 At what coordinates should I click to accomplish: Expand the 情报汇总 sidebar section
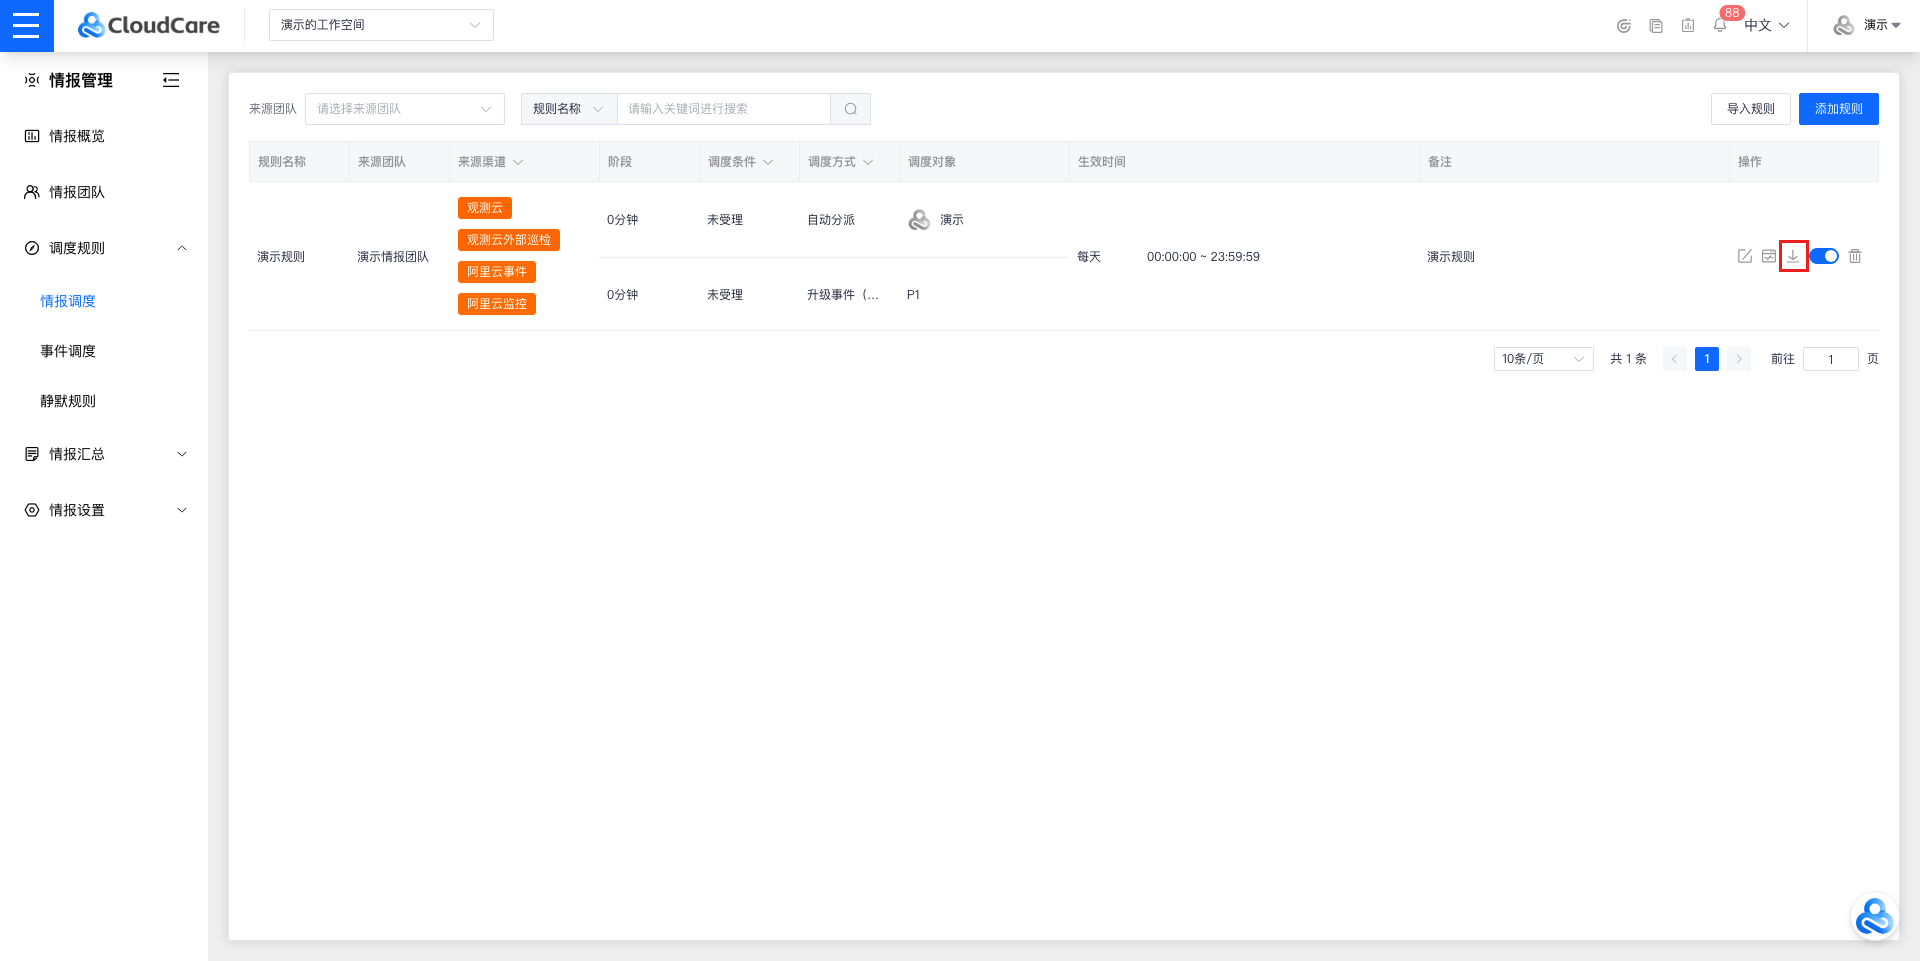(104, 454)
